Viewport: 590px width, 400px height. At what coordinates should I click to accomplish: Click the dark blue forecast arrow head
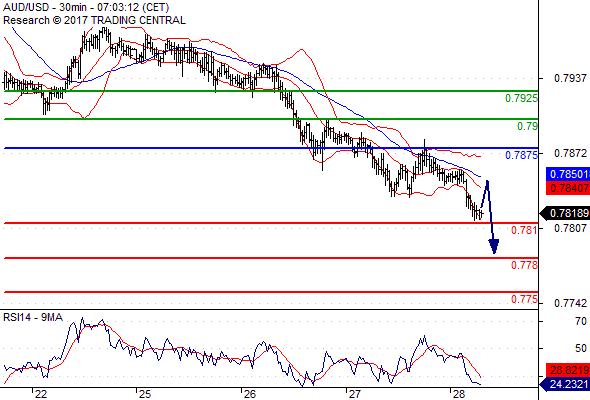click(494, 246)
